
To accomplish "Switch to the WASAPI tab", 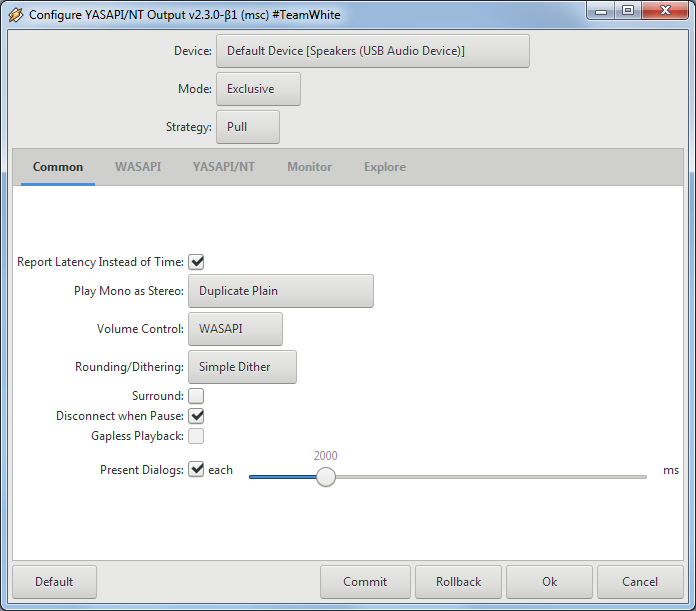I will (x=138, y=167).
